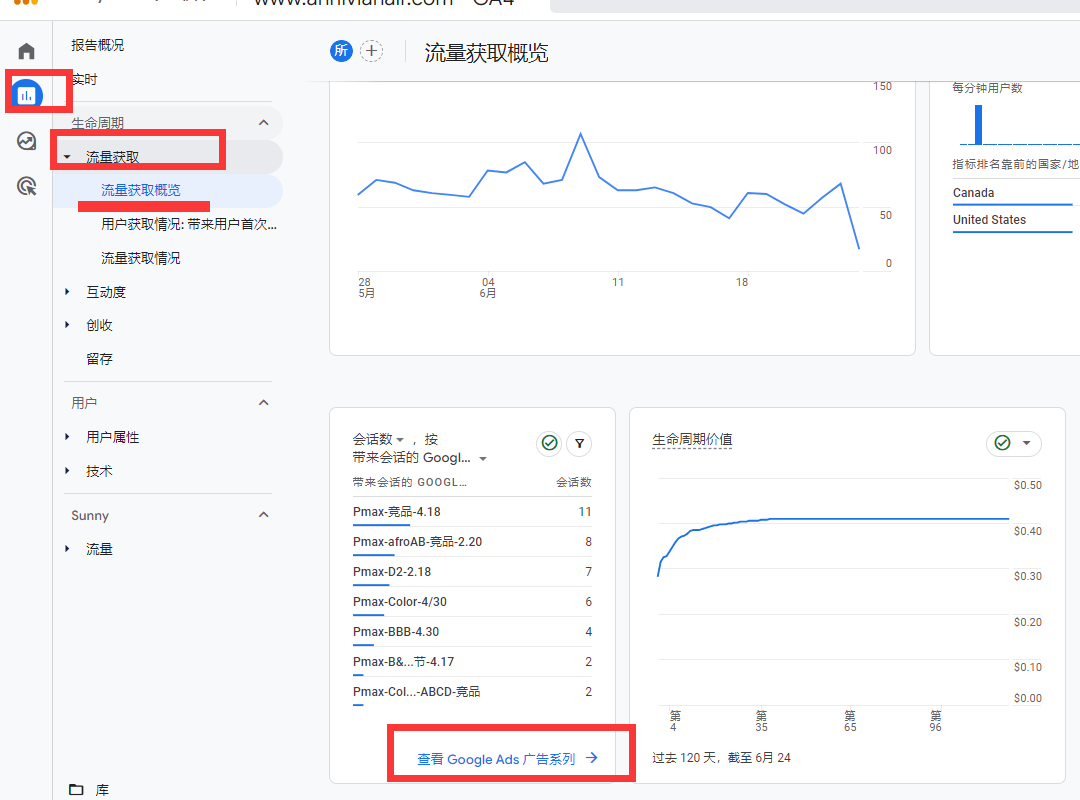Open the filter funnel on the sessions card

pos(579,443)
